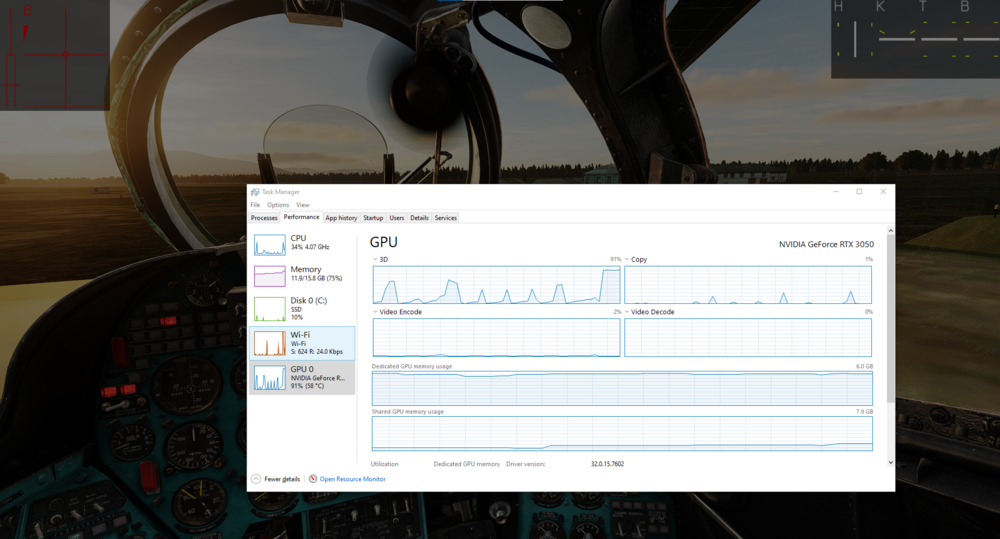The width and height of the screenshot is (1000, 539).
Task: Open the 3D graph engine dropdown
Action: pos(375,260)
